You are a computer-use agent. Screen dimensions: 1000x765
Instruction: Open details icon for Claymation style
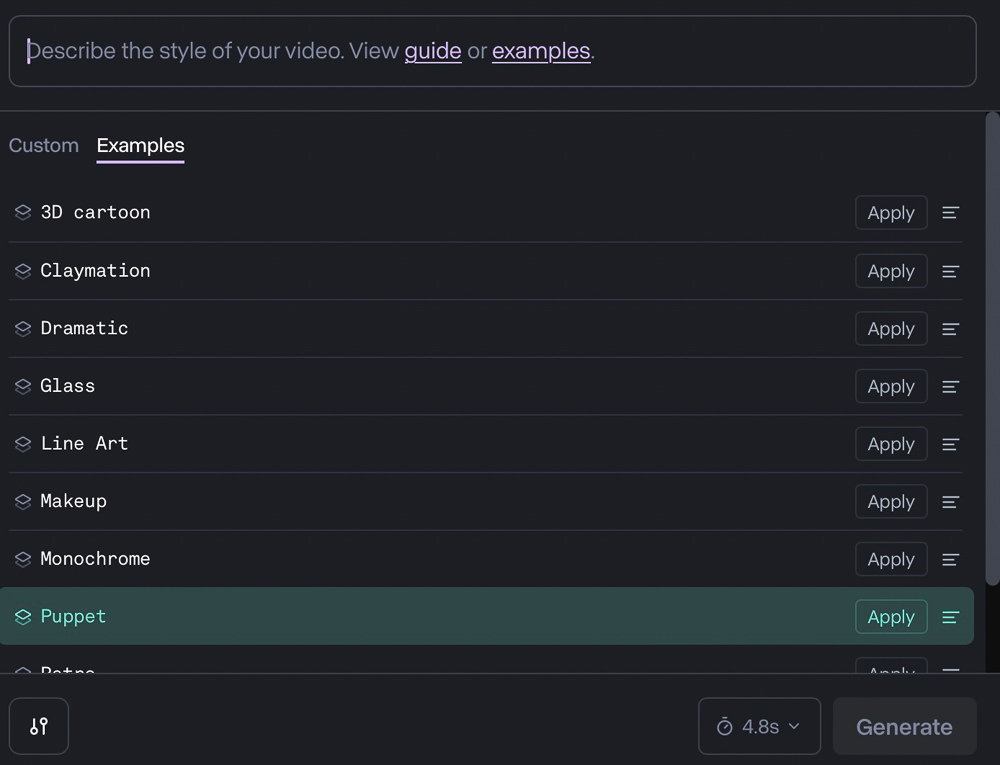pos(951,271)
